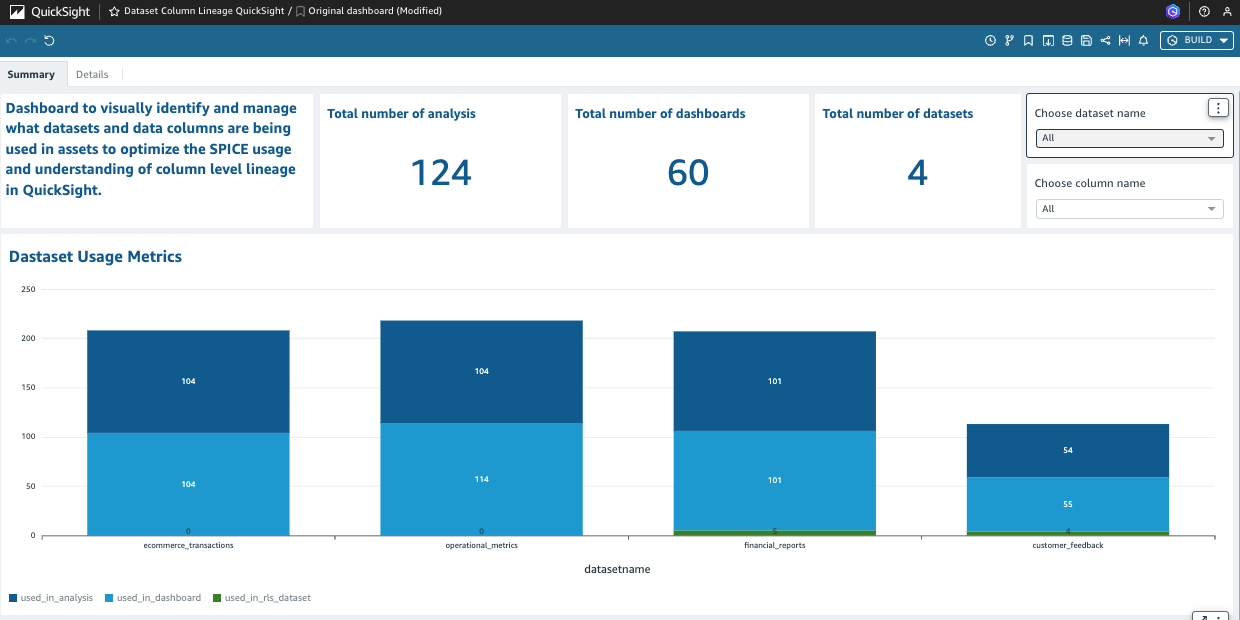This screenshot has height=620, width=1240.
Task: Launch the Amazon Q assistant icon
Action: click(x=1172, y=11)
